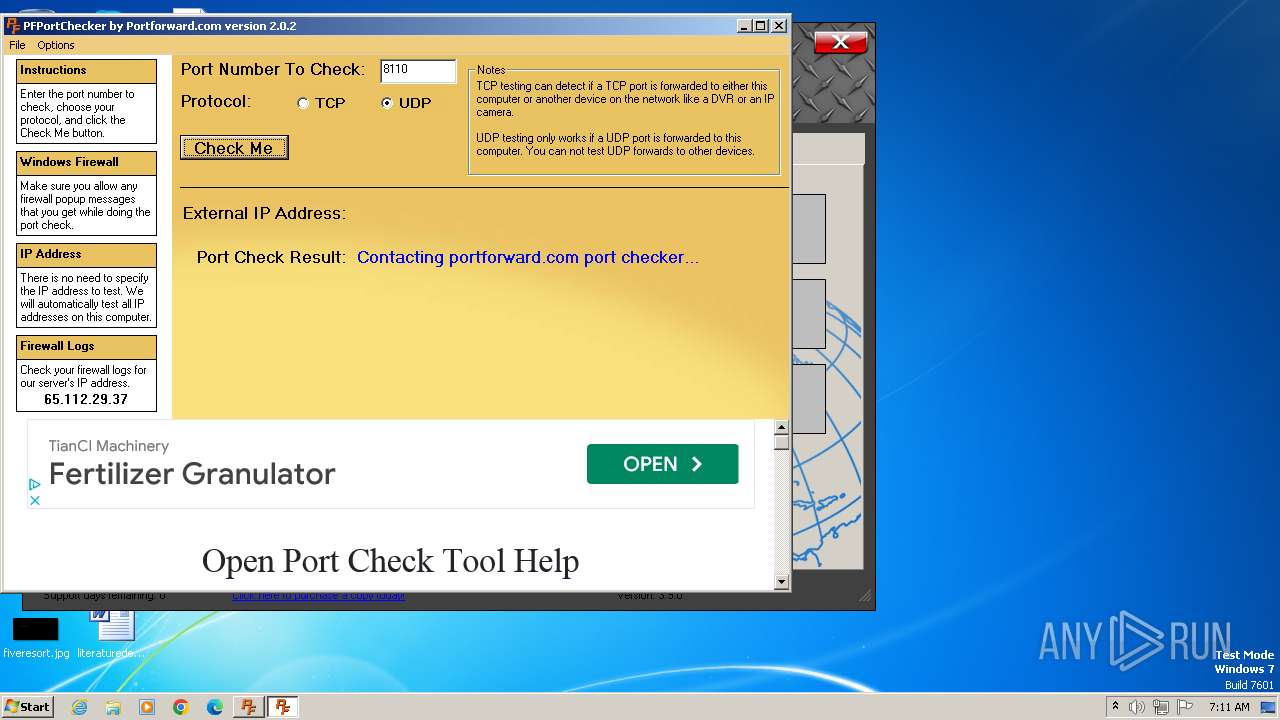The width and height of the screenshot is (1280, 720).
Task: Click the 7:11 AM system clock
Action: click(1229, 707)
